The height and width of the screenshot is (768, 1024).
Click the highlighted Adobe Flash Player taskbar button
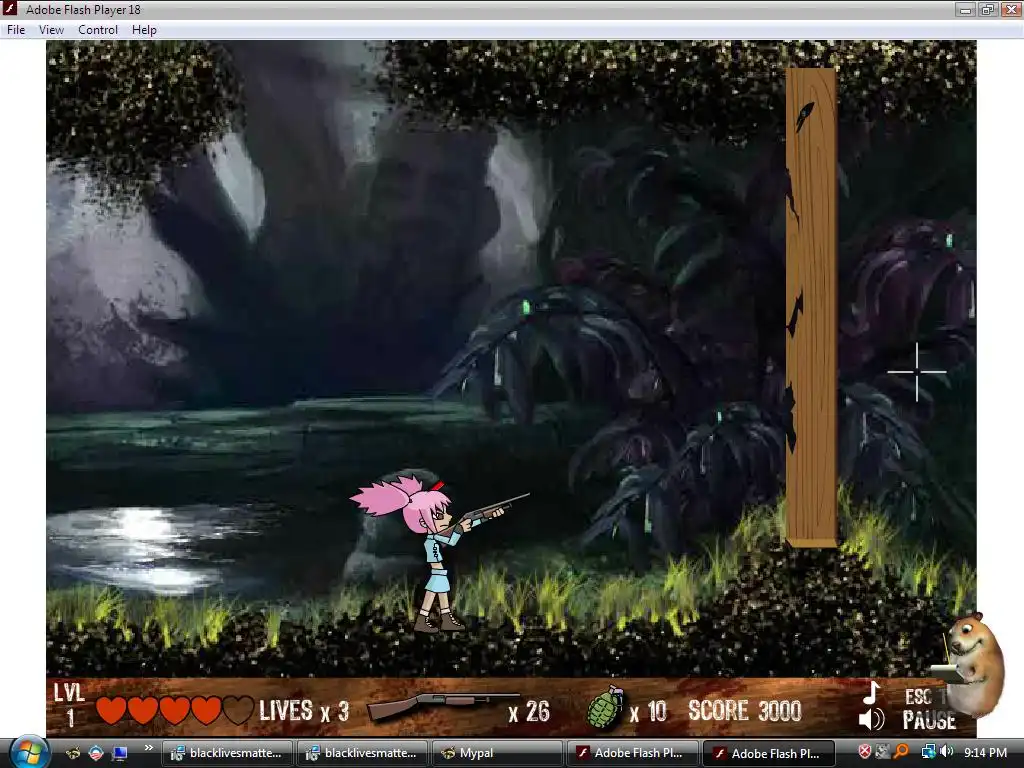coord(769,753)
